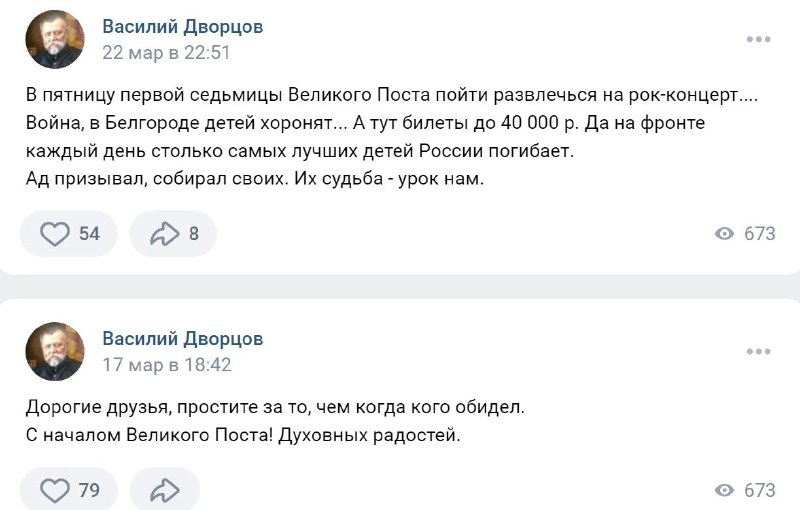Click eye views icon on second post
800x510 pixels.
(724, 490)
